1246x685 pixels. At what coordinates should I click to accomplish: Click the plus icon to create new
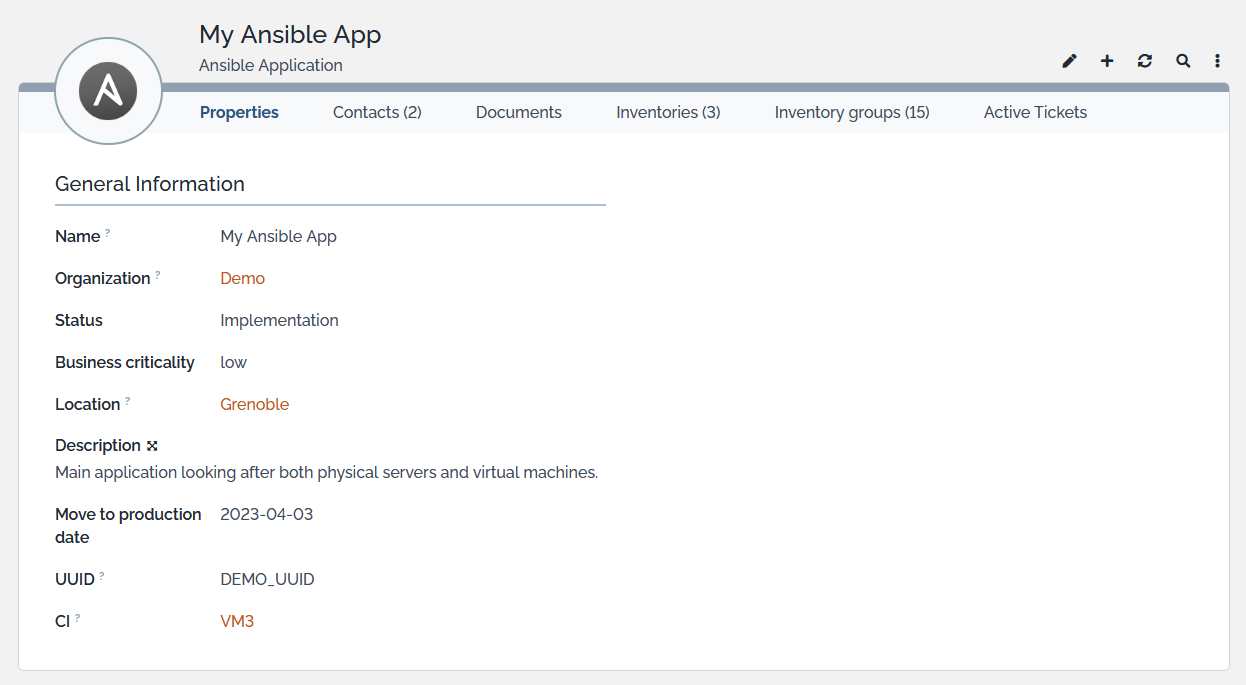point(1107,61)
